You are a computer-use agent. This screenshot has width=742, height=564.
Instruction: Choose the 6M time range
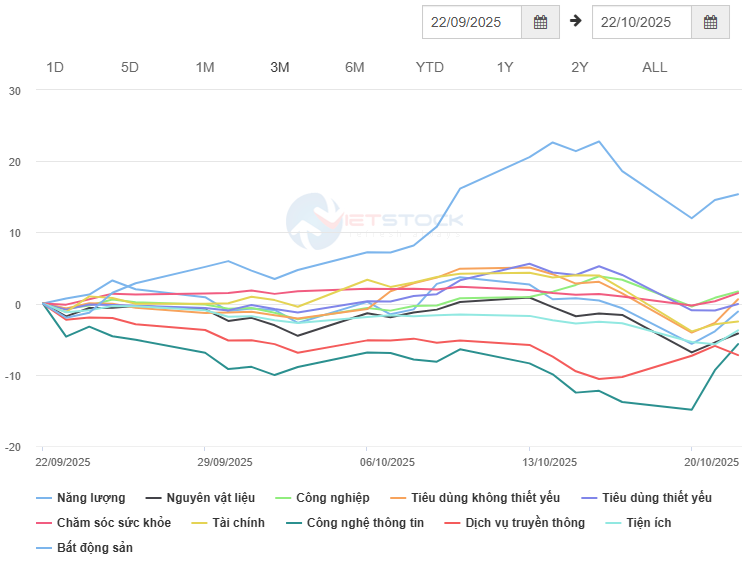click(x=355, y=67)
